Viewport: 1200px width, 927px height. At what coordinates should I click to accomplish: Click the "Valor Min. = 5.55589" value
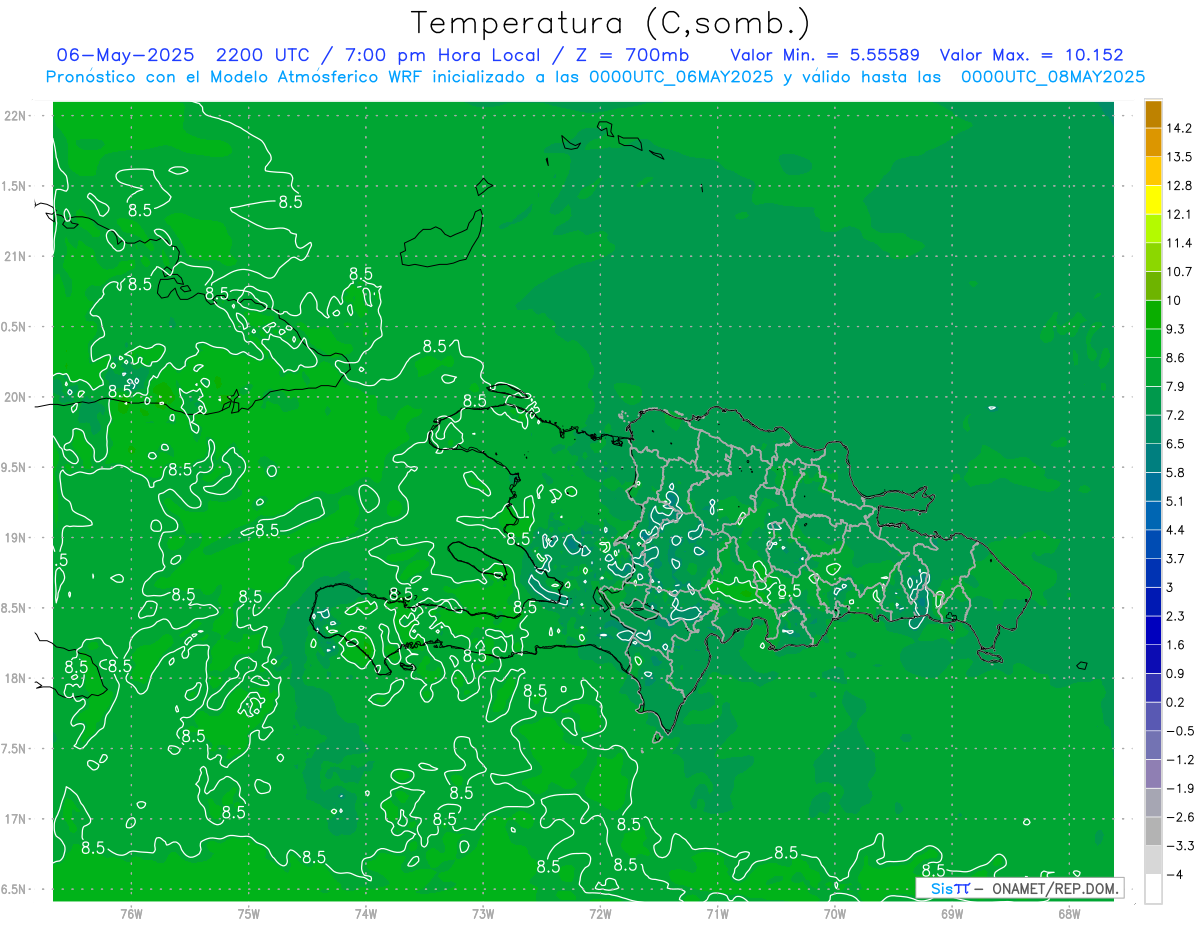[x=825, y=56]
